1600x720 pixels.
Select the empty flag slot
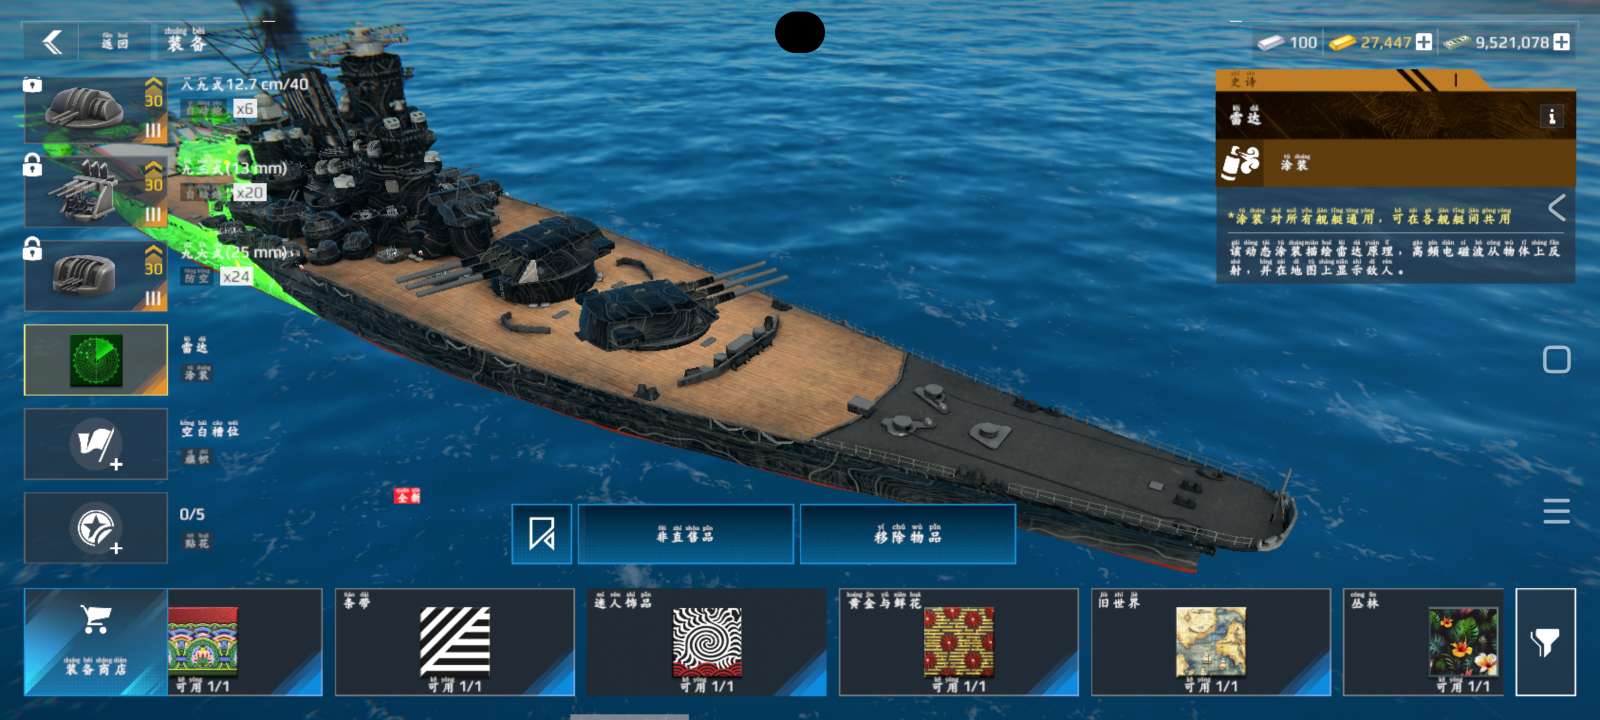(96, 444)
